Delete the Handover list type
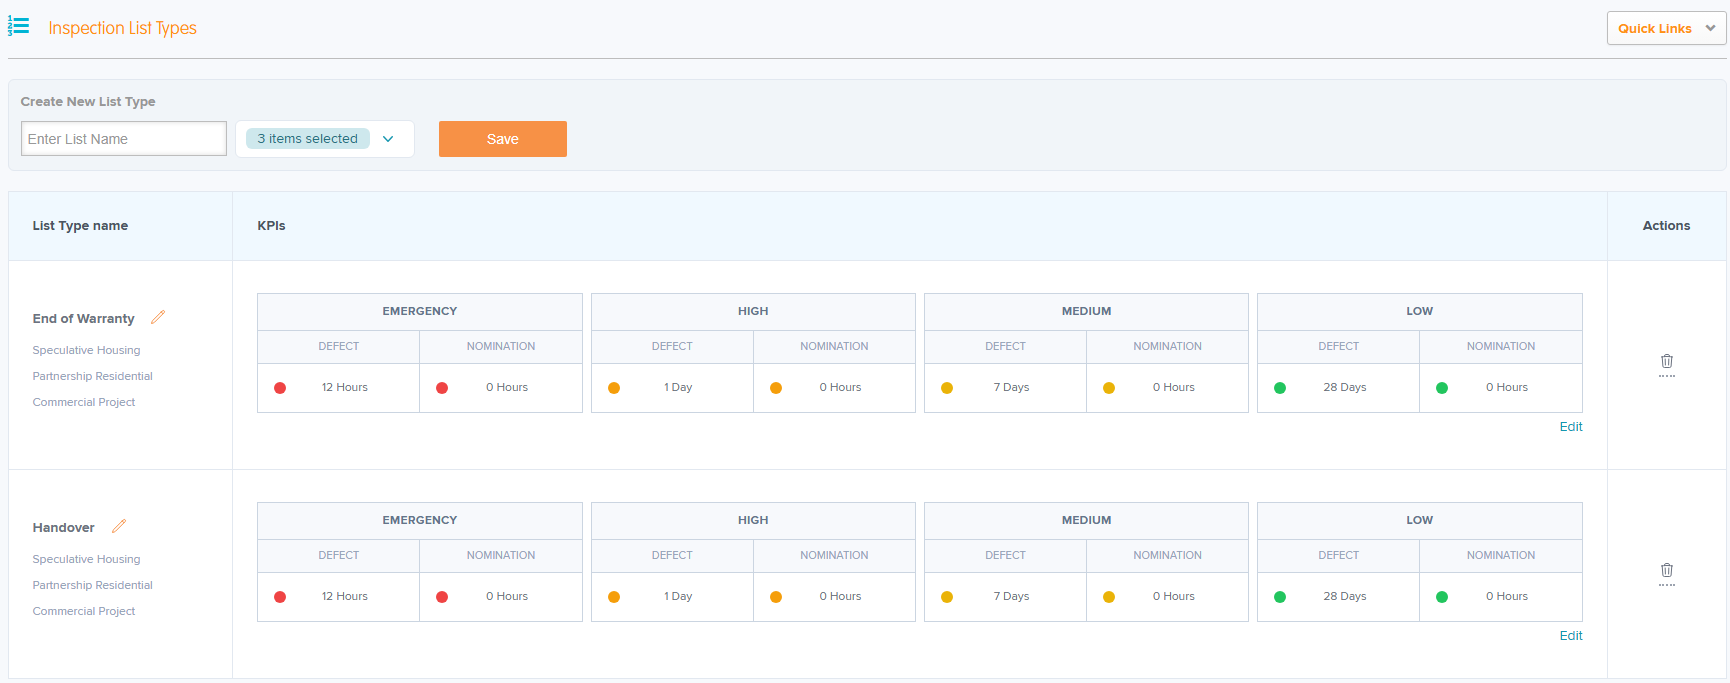 point(1667,573)
